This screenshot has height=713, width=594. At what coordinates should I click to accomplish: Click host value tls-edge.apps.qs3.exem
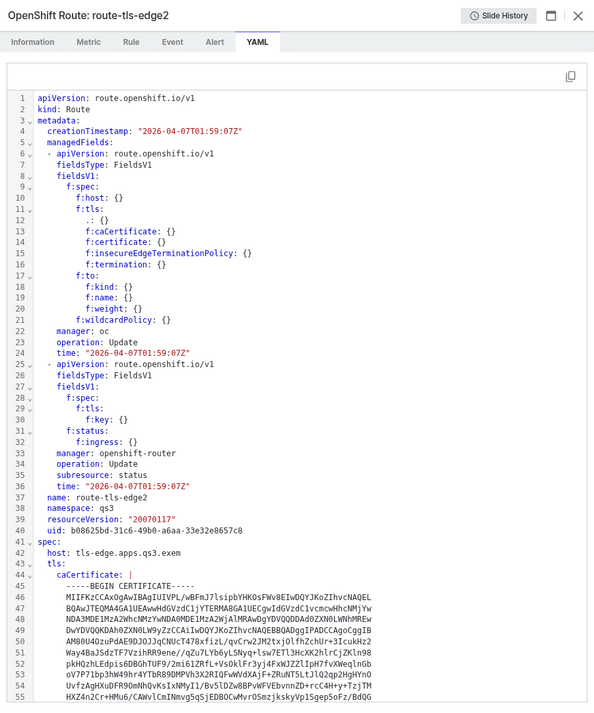pos(128,553)
